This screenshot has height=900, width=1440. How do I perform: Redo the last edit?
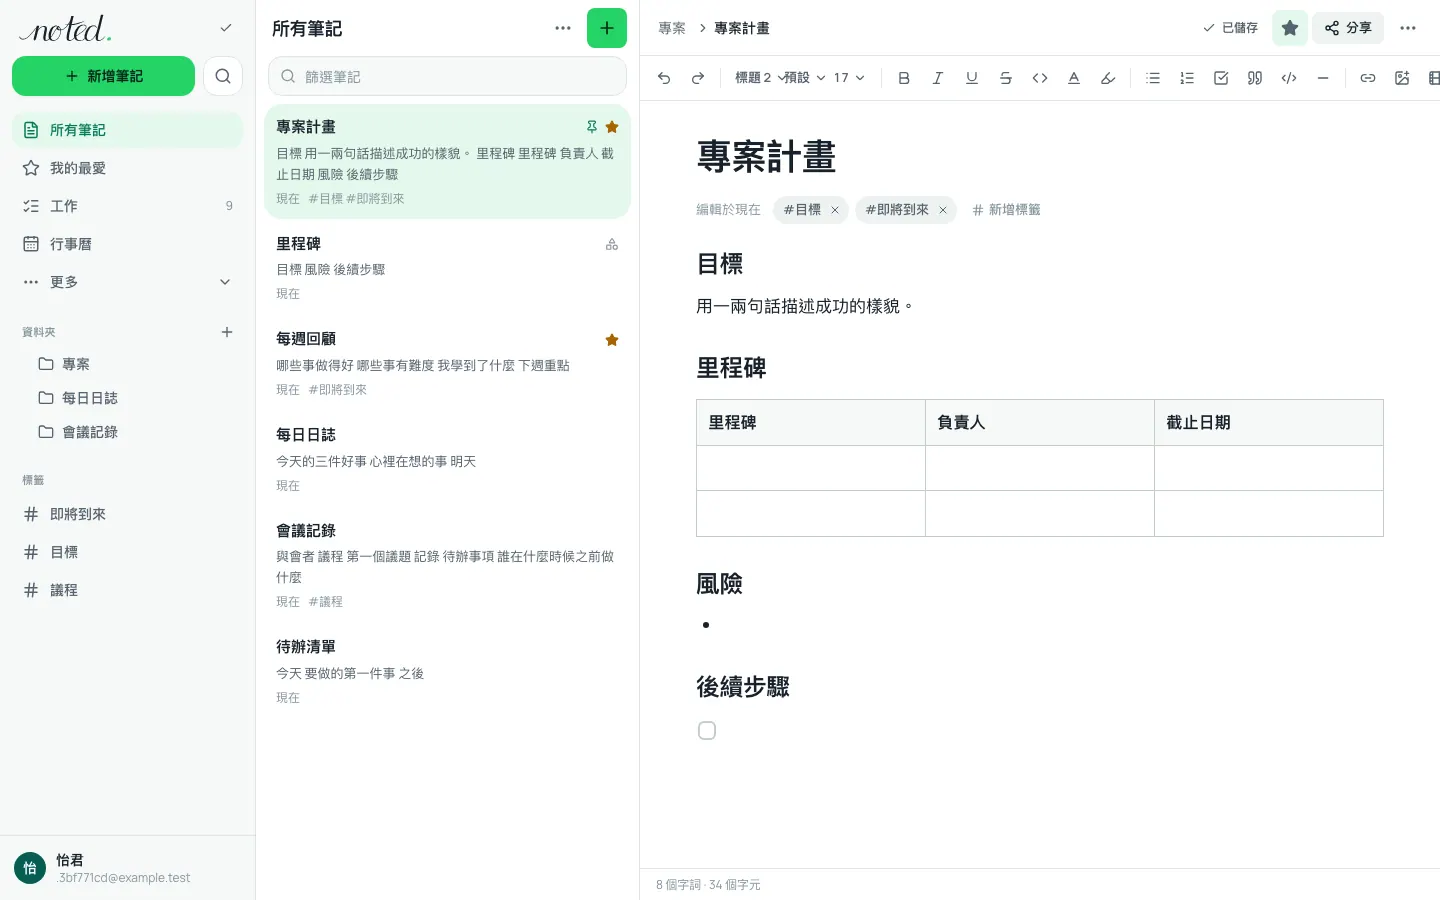(x=698, y=78)
